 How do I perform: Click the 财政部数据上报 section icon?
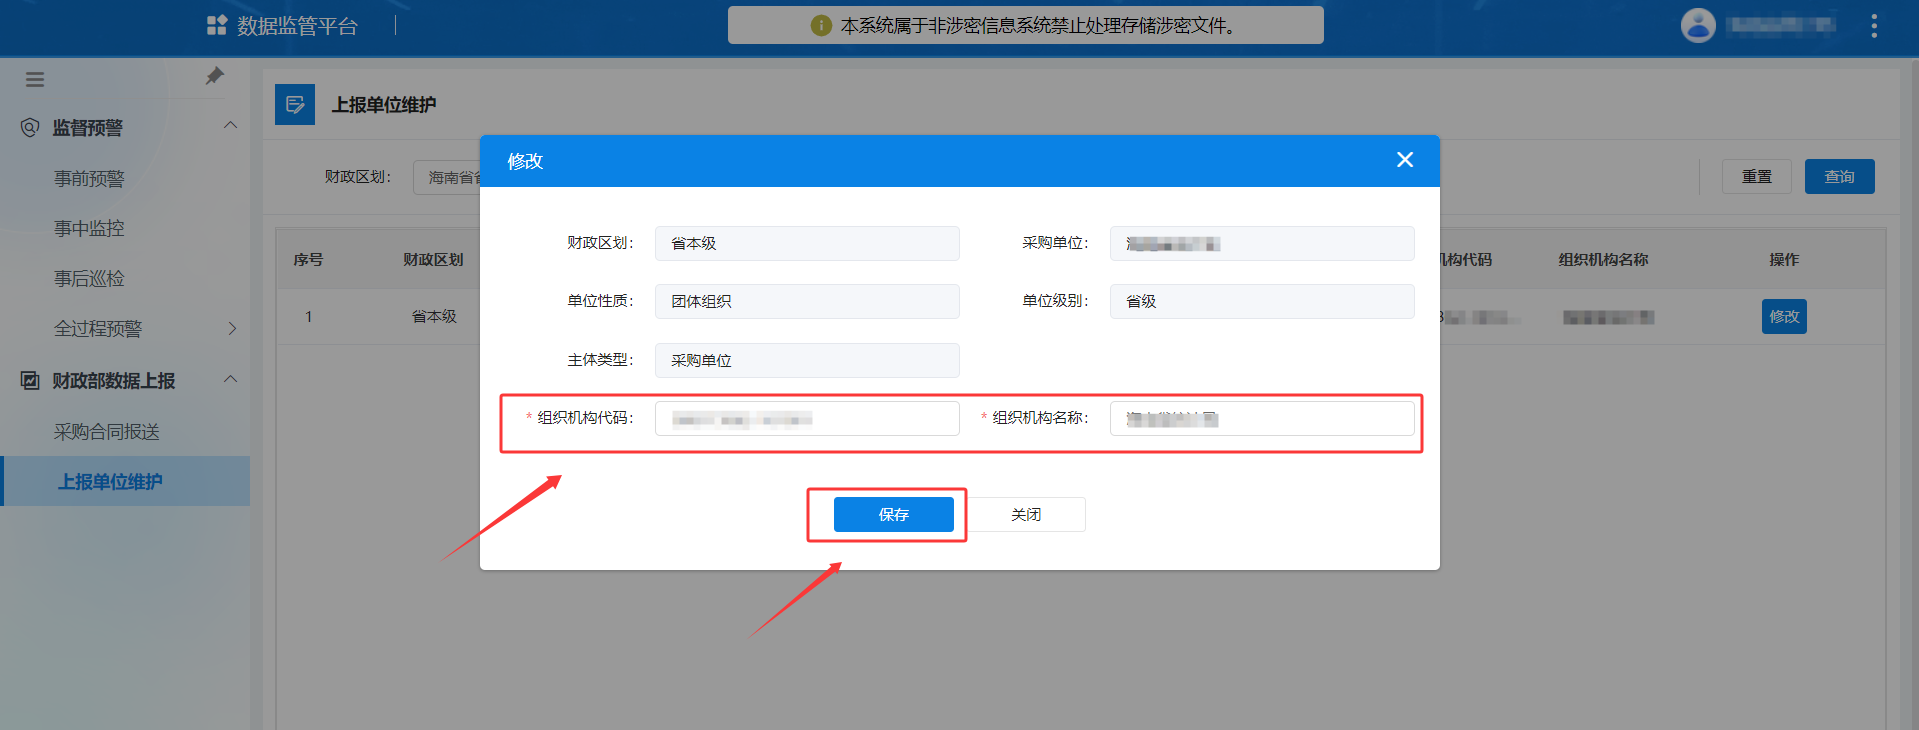[x=30, y=381]
